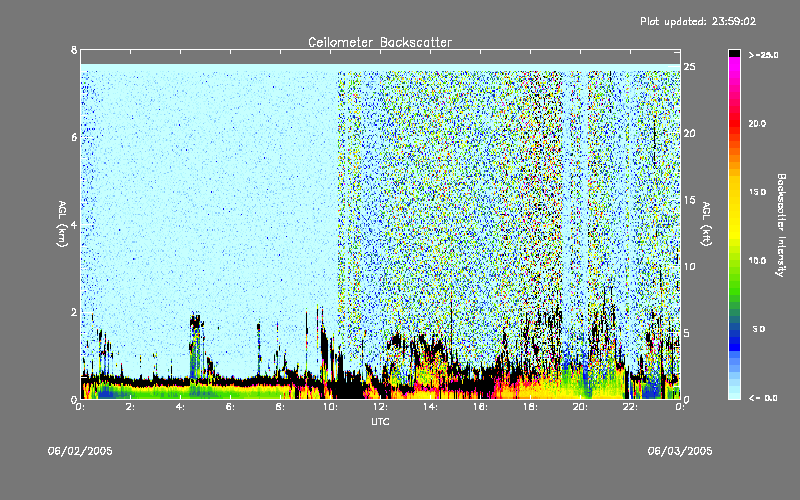This screenshot has height=500, width=800.
Task: Click the "25" kft tick on right axis
Action: [x=689, y=67]
